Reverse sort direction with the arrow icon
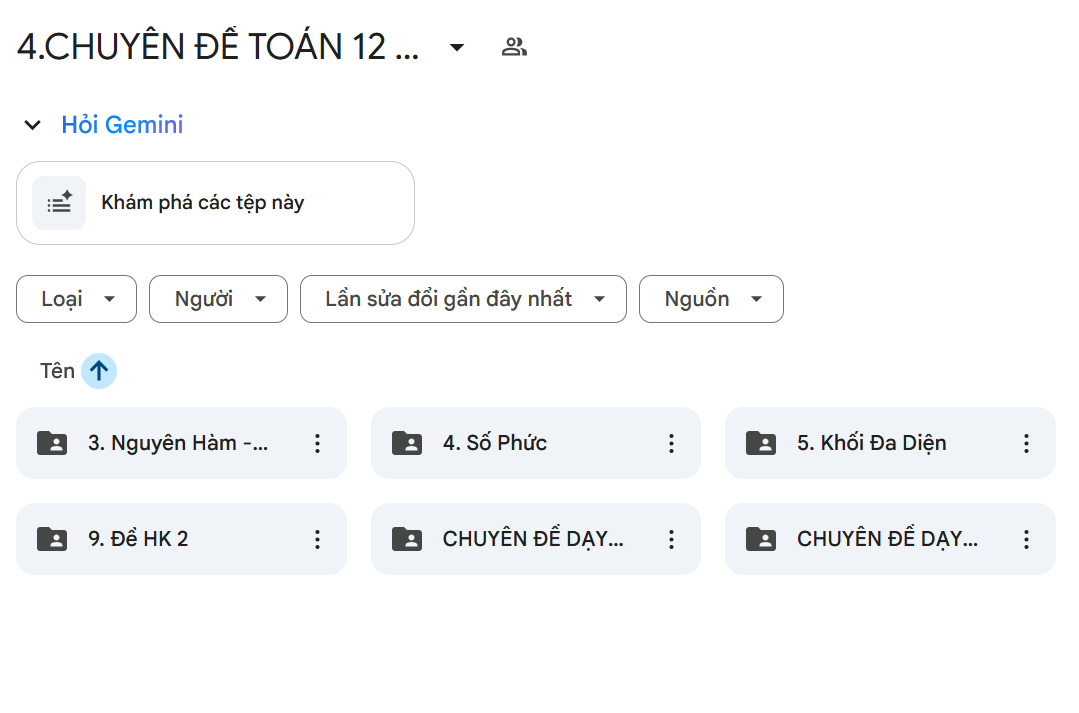Viewport: 1079px width, 713px height. [x=99, y=371]
